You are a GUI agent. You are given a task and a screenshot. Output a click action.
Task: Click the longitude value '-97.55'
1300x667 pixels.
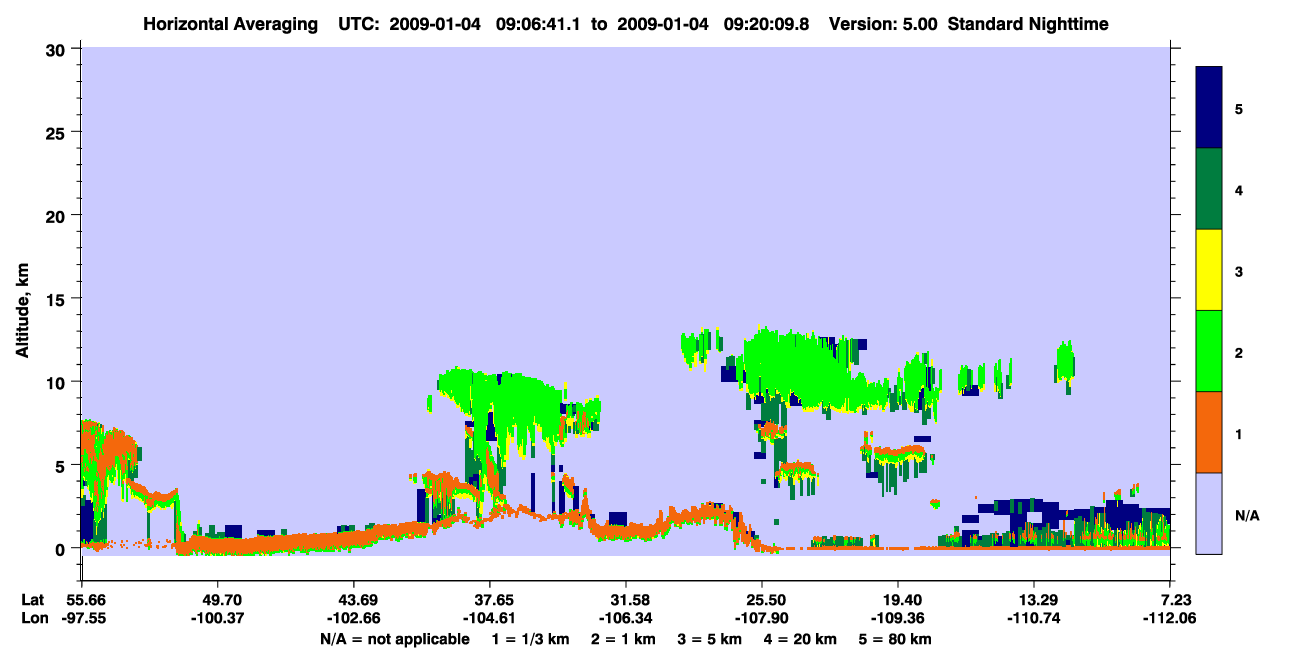coord(82,618)
